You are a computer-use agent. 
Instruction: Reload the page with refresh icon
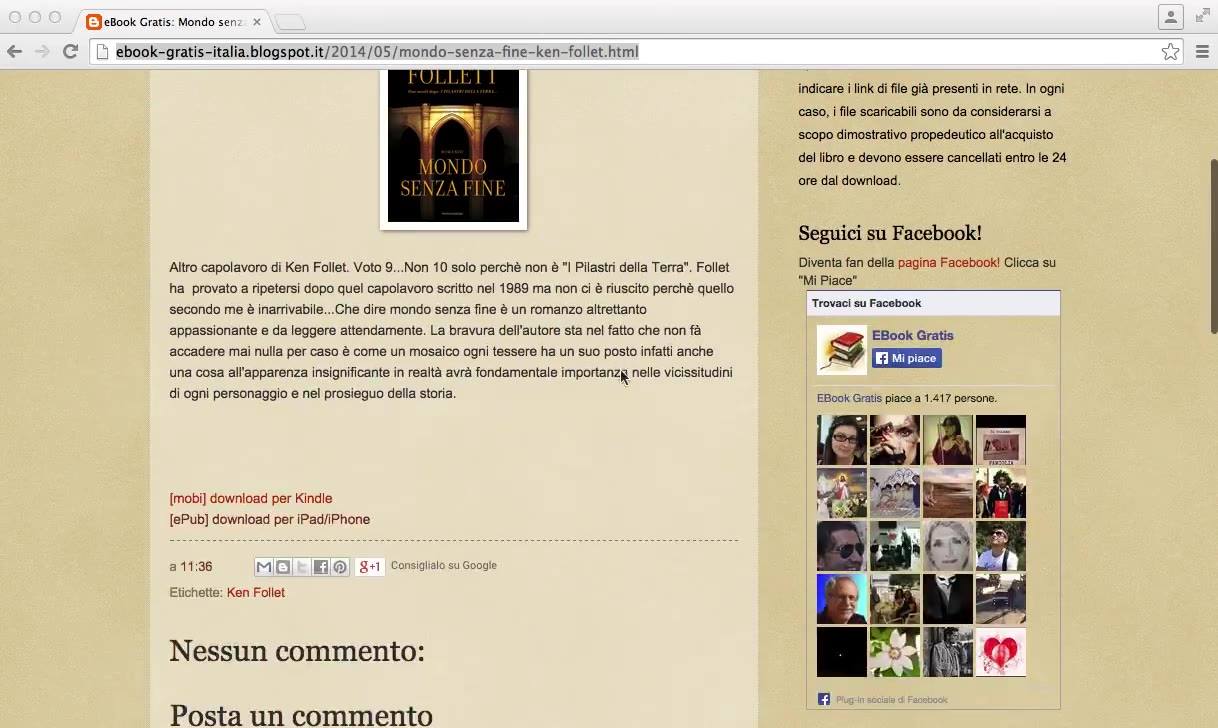pyautogui.click(x=70, y=52)
